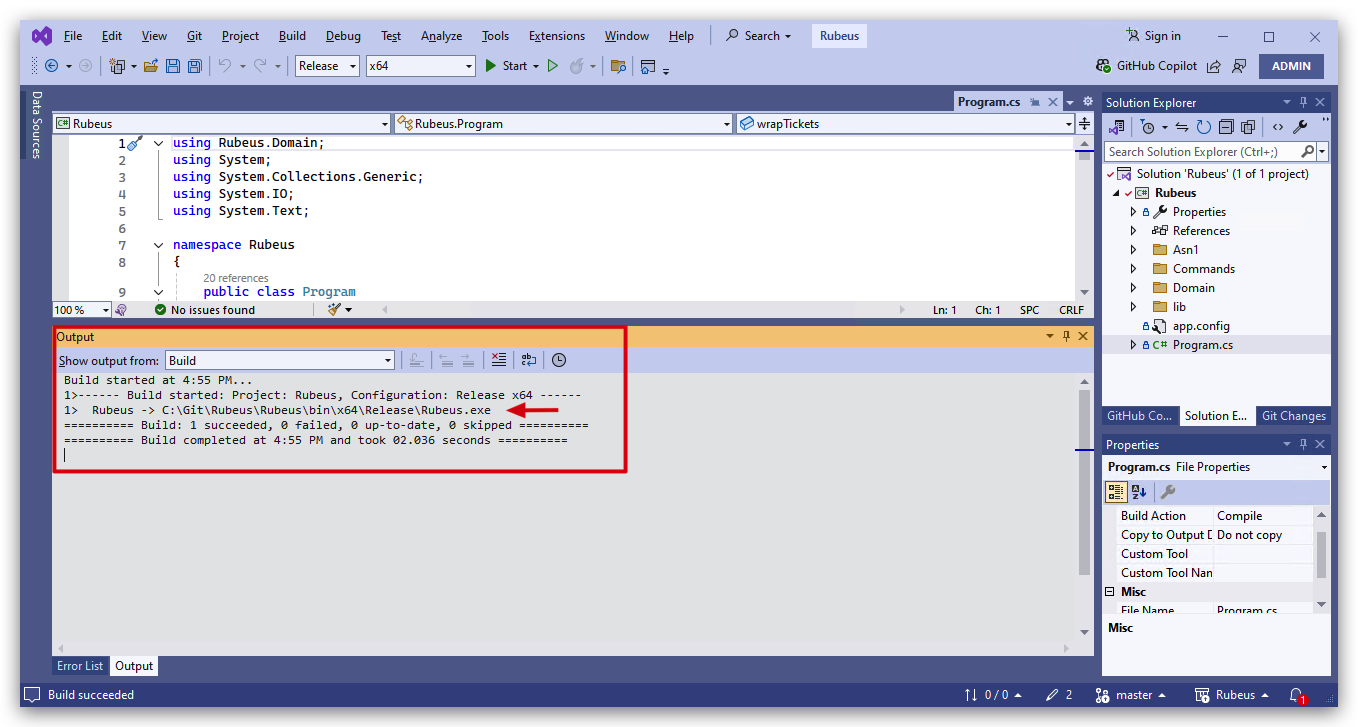Screen dimensions: 1358x727
Task: Click the Property Pages wrench in Properties
Action: tap(1167, 491)
